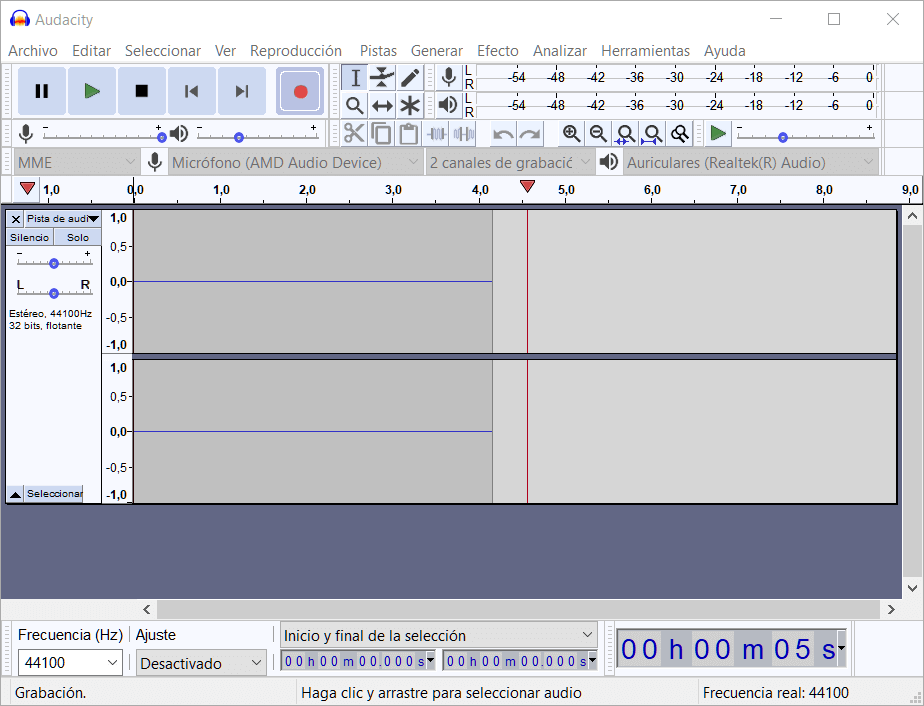
Task: Click the playback meter speaker icon
Action: pyautogui.click(x=449, y=105)
